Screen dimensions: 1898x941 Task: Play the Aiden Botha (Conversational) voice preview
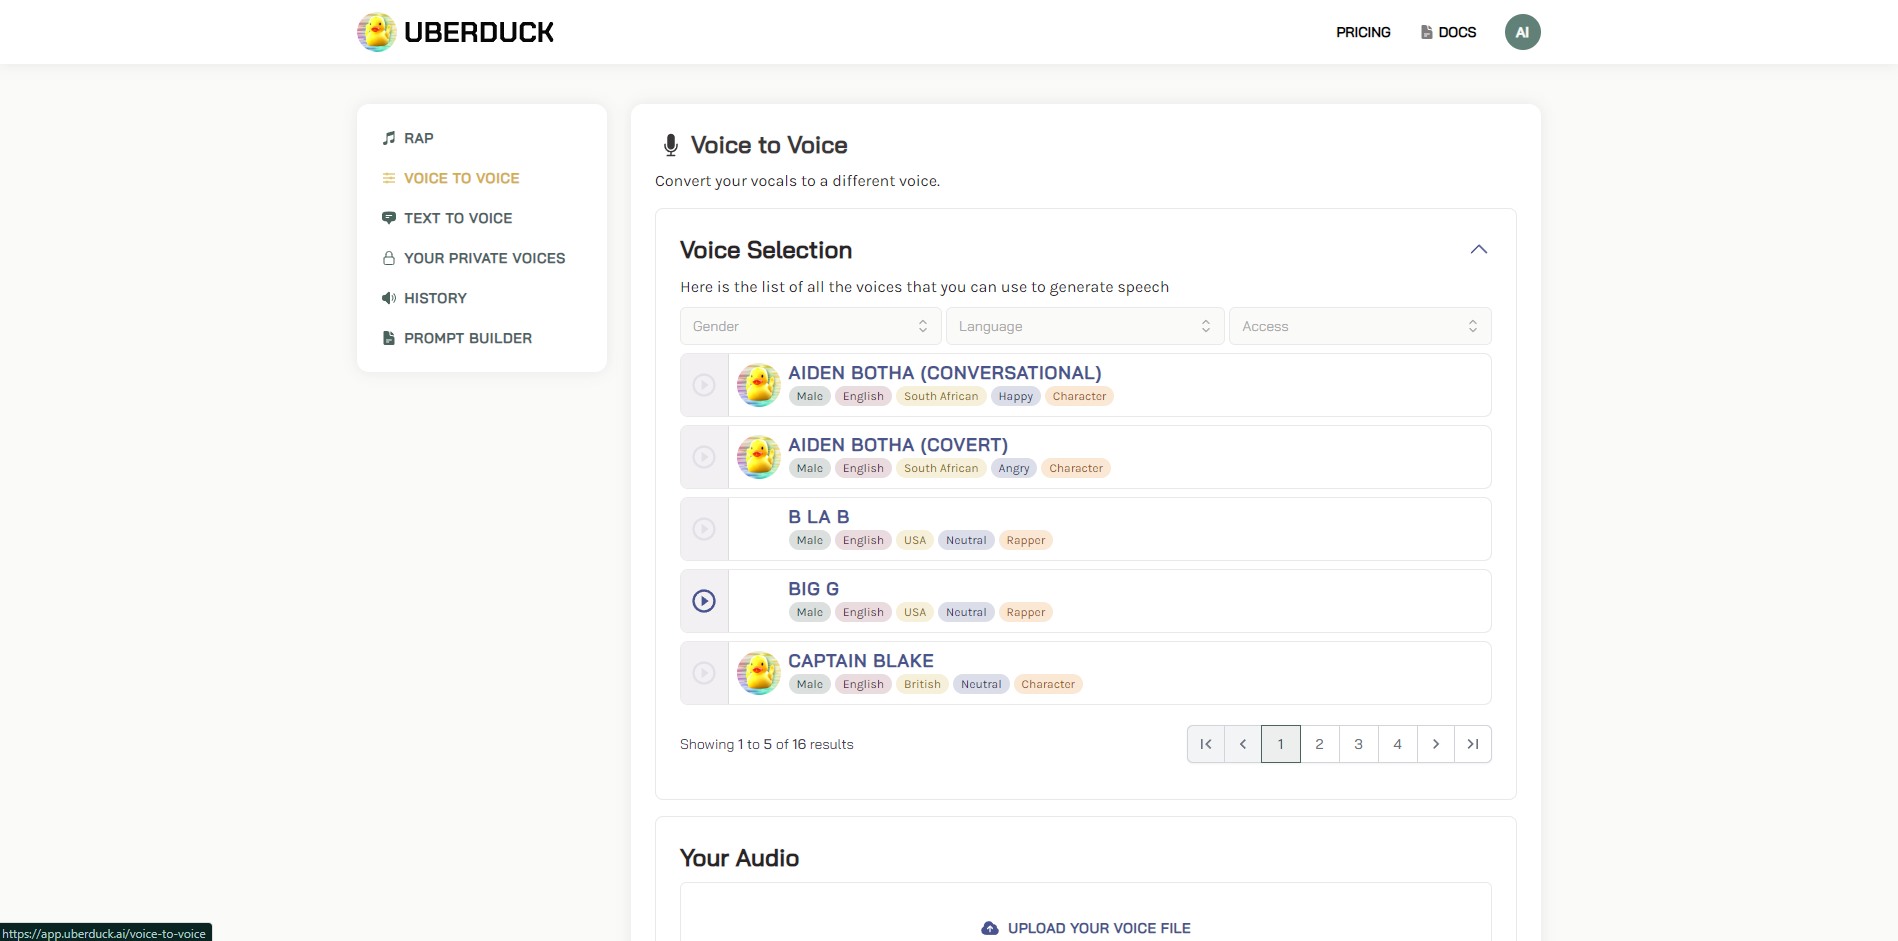tap(704, 385)
